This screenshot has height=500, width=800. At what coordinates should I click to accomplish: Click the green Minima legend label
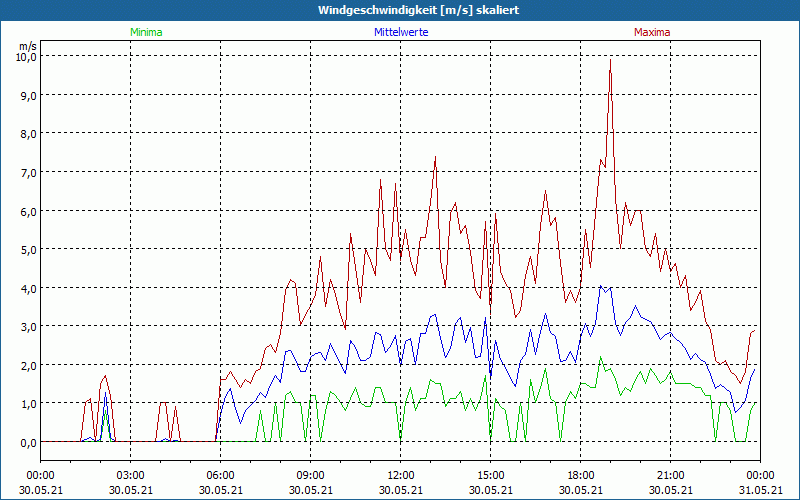(146, 32)
